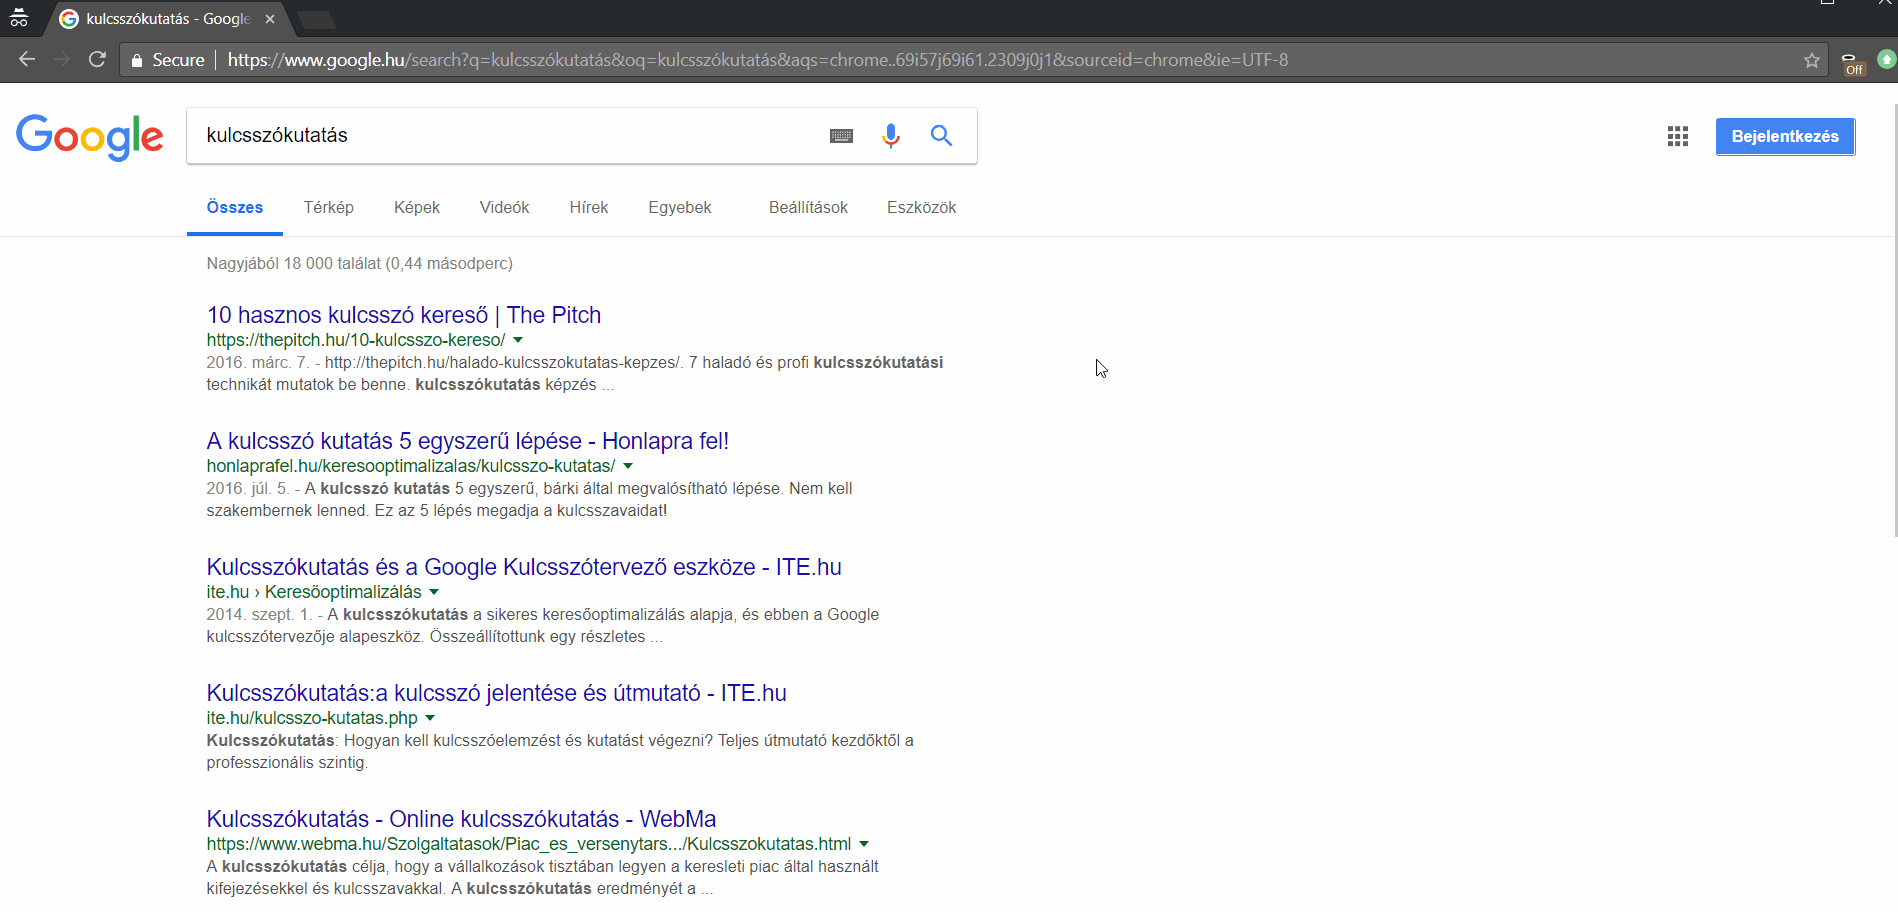Expand dropdown arrow next to ite.hu/kulcsszo-kutatas.php
The height and width of the screenshot is (912, 1898).
[430, 718]
